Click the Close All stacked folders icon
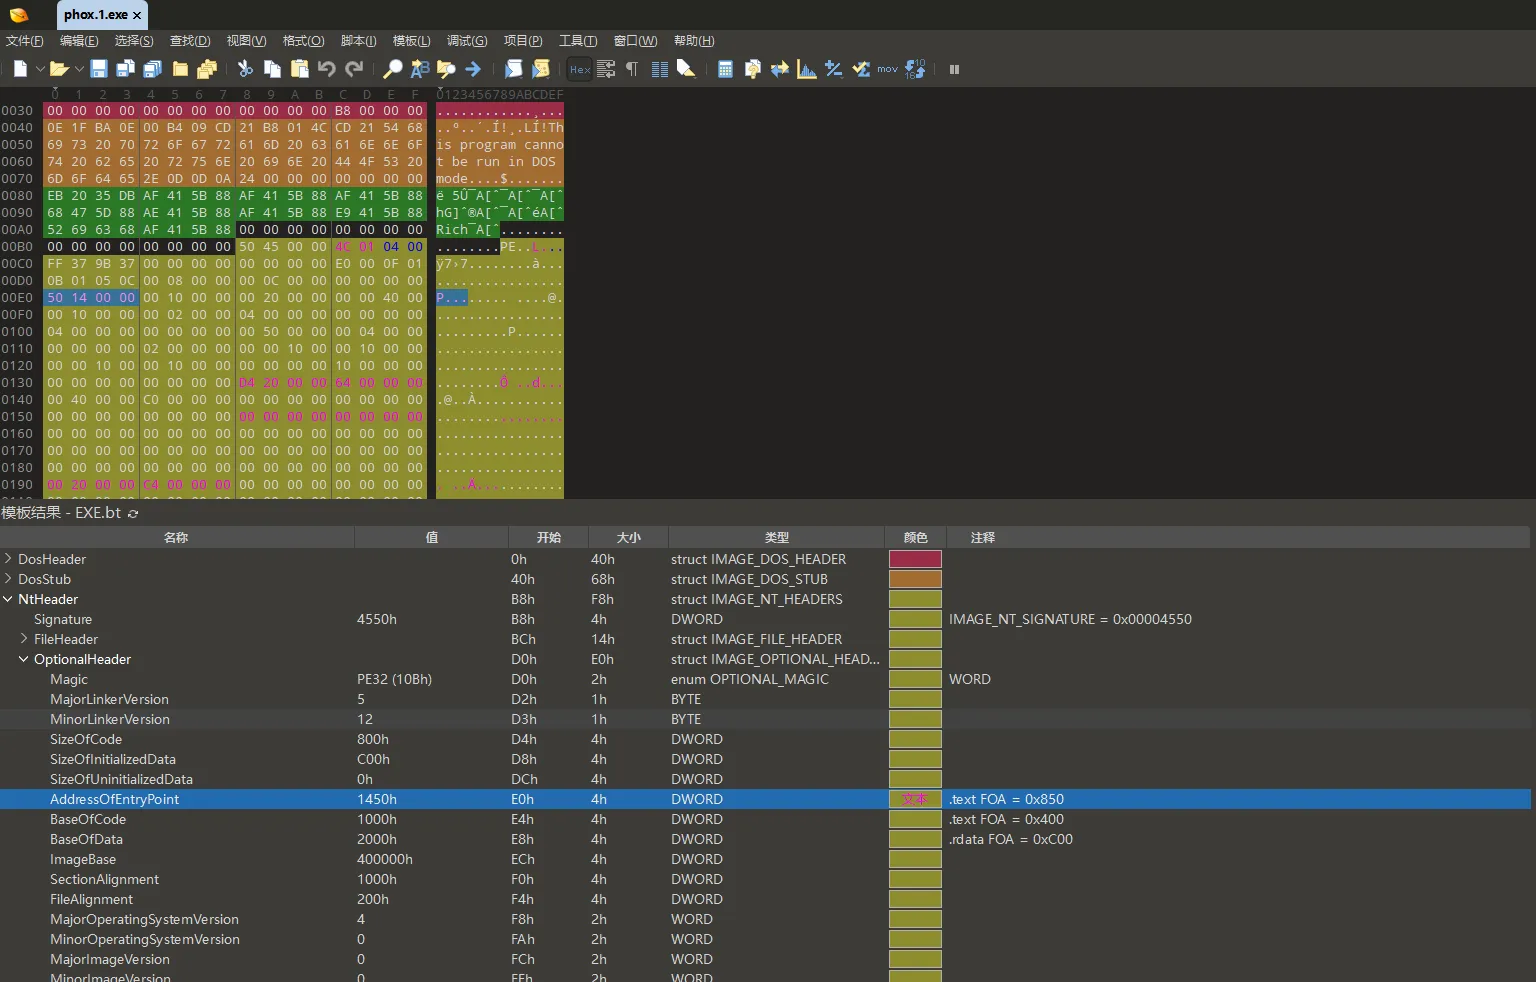 point(207,69)
